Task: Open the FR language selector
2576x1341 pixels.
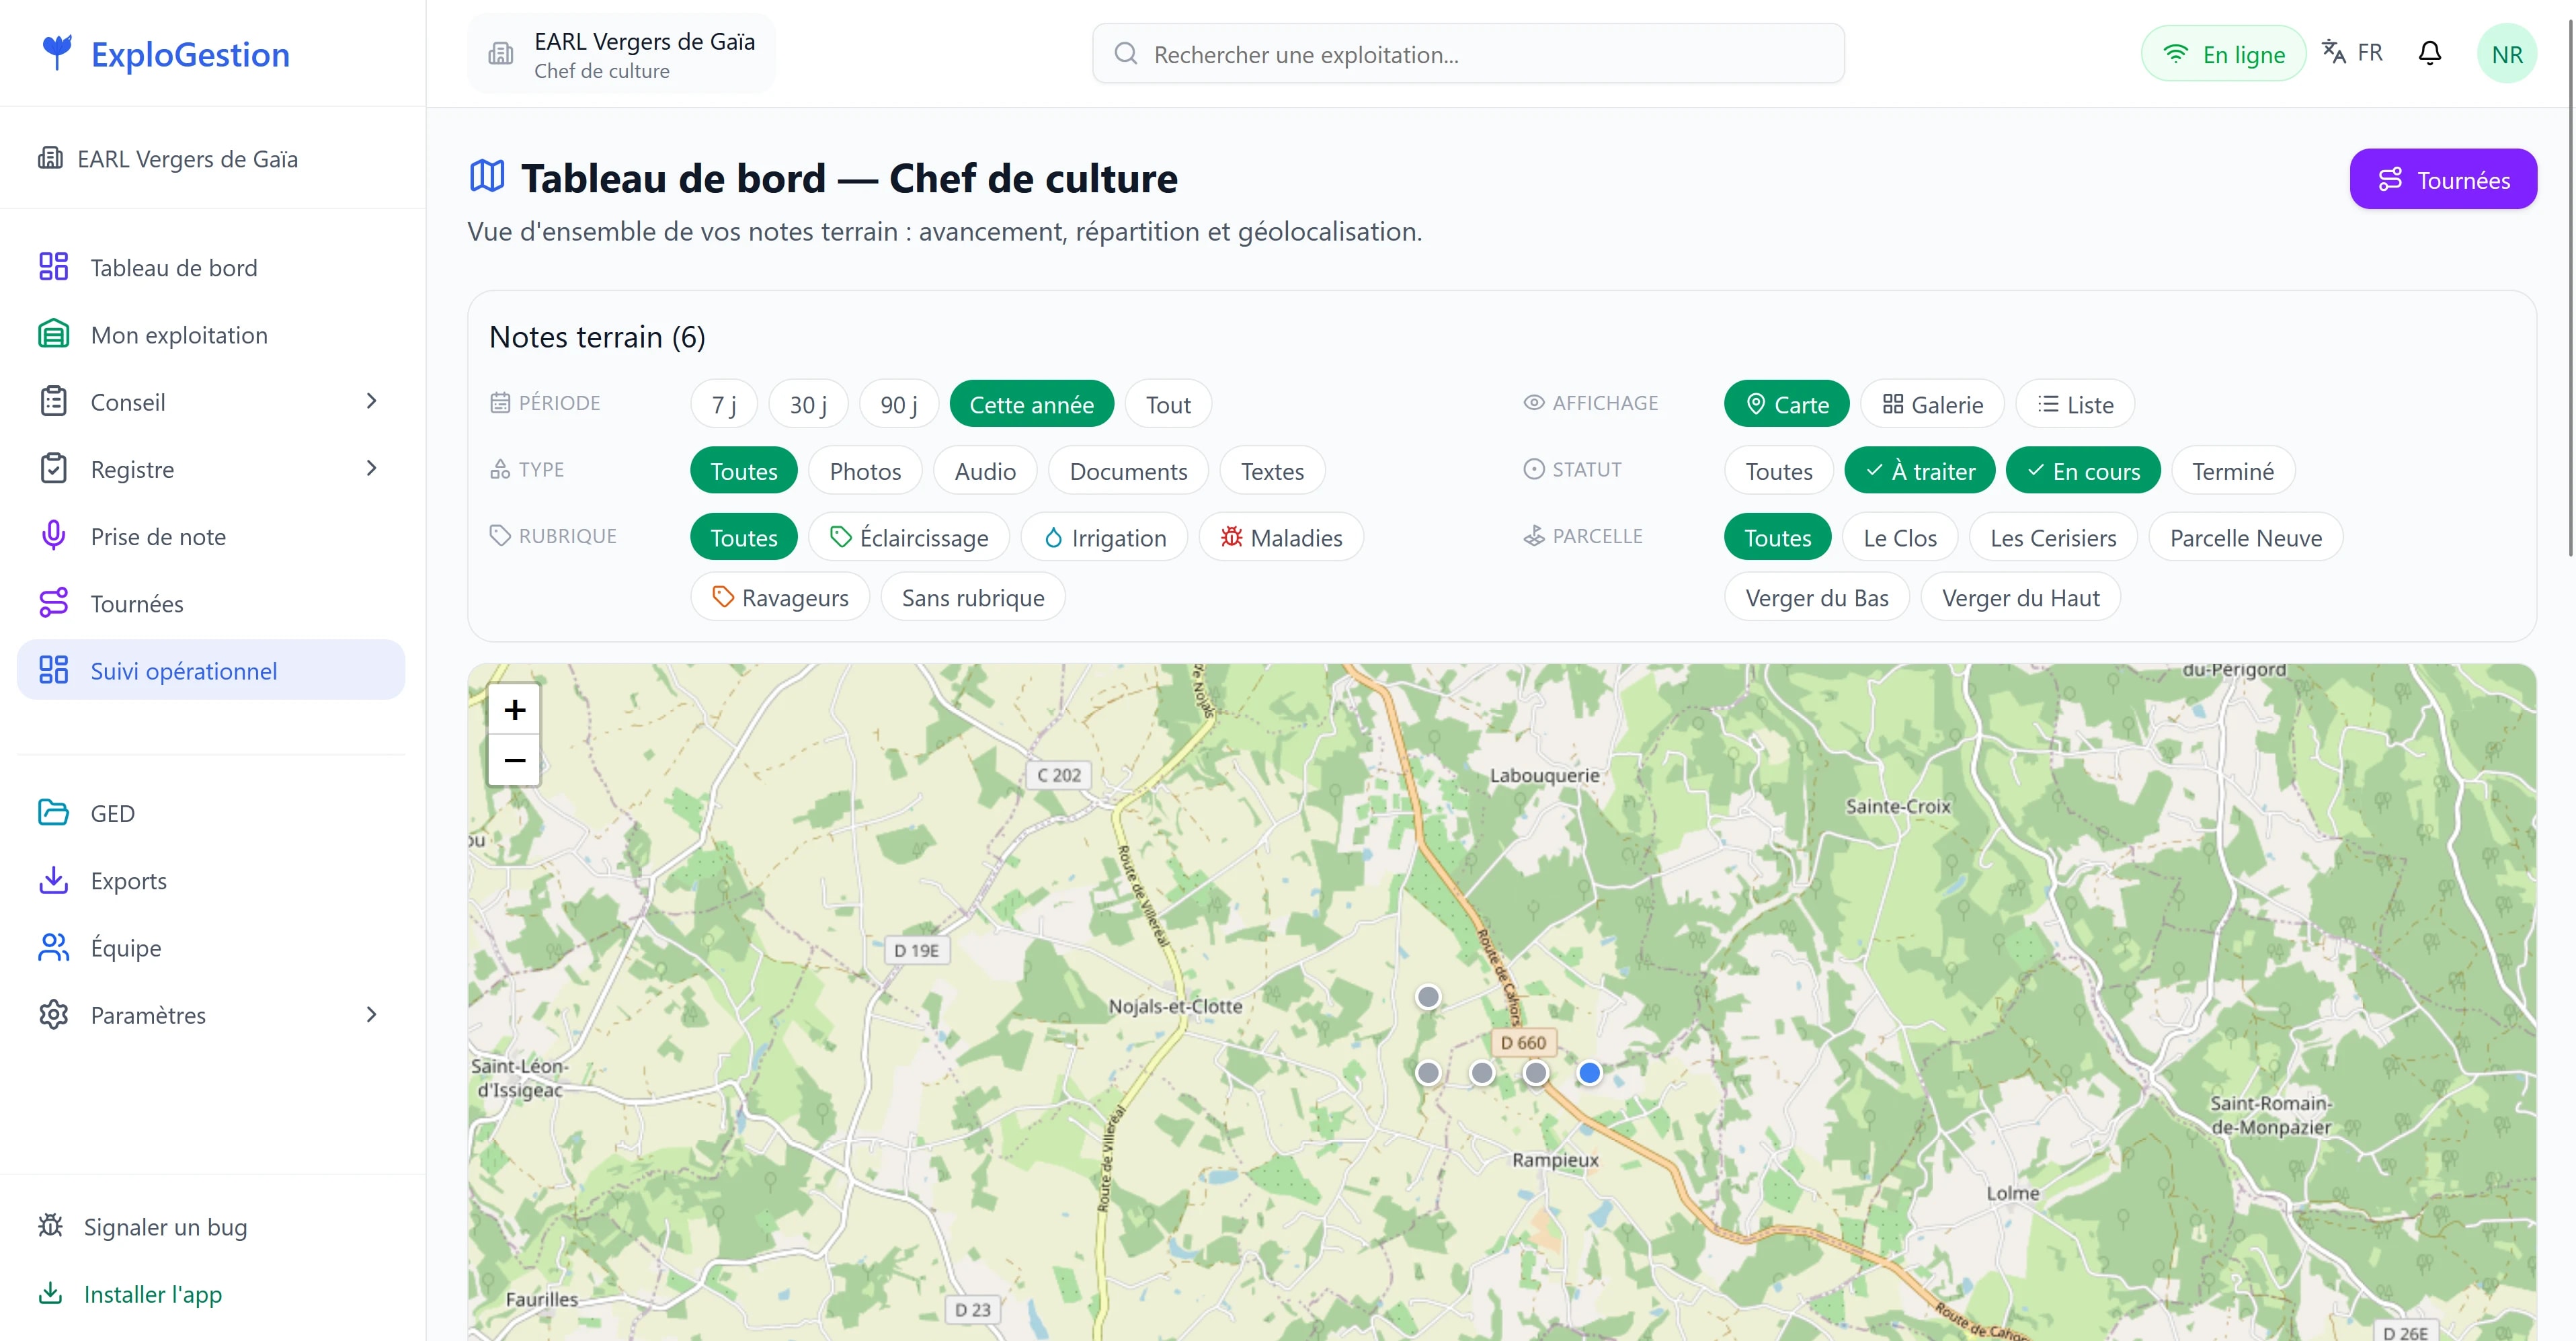Action: pos(2352,52)
